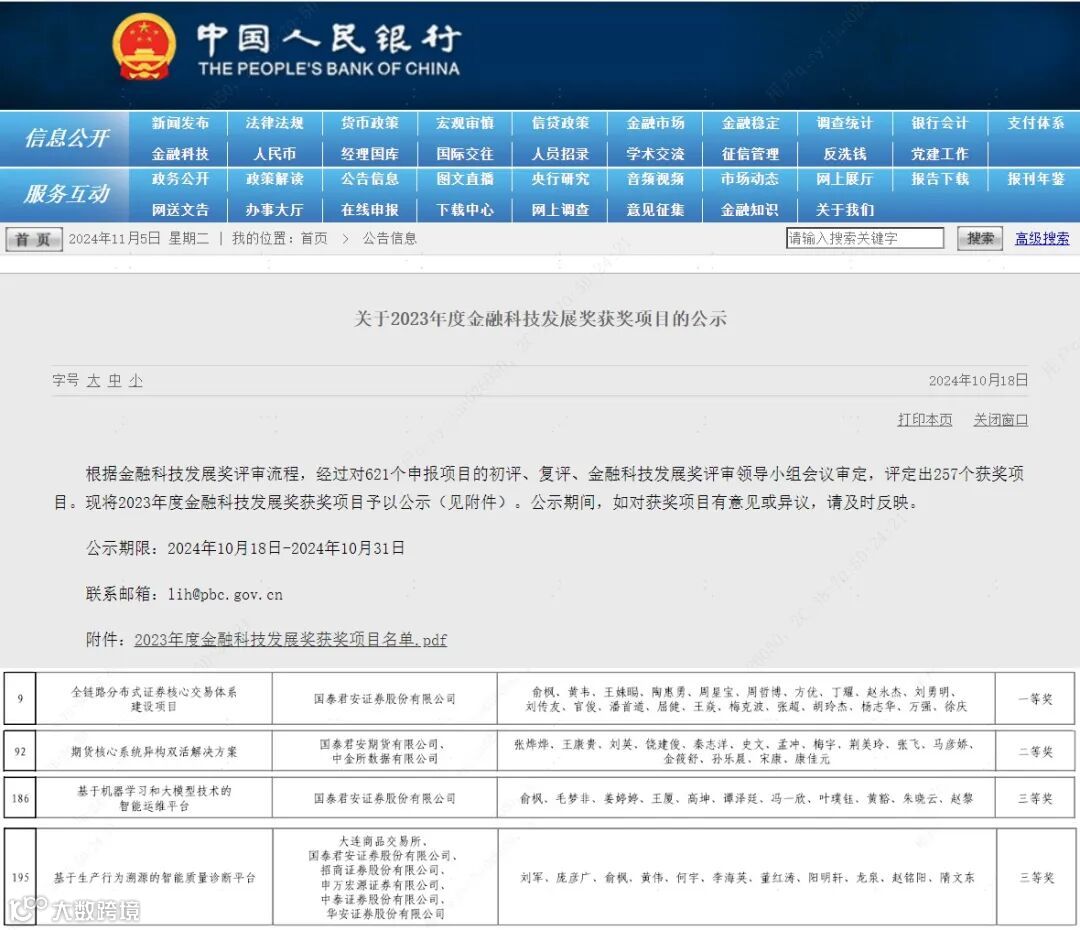Click the national emblem logo
Screen dimensions: 1080x930
point(143,47)
